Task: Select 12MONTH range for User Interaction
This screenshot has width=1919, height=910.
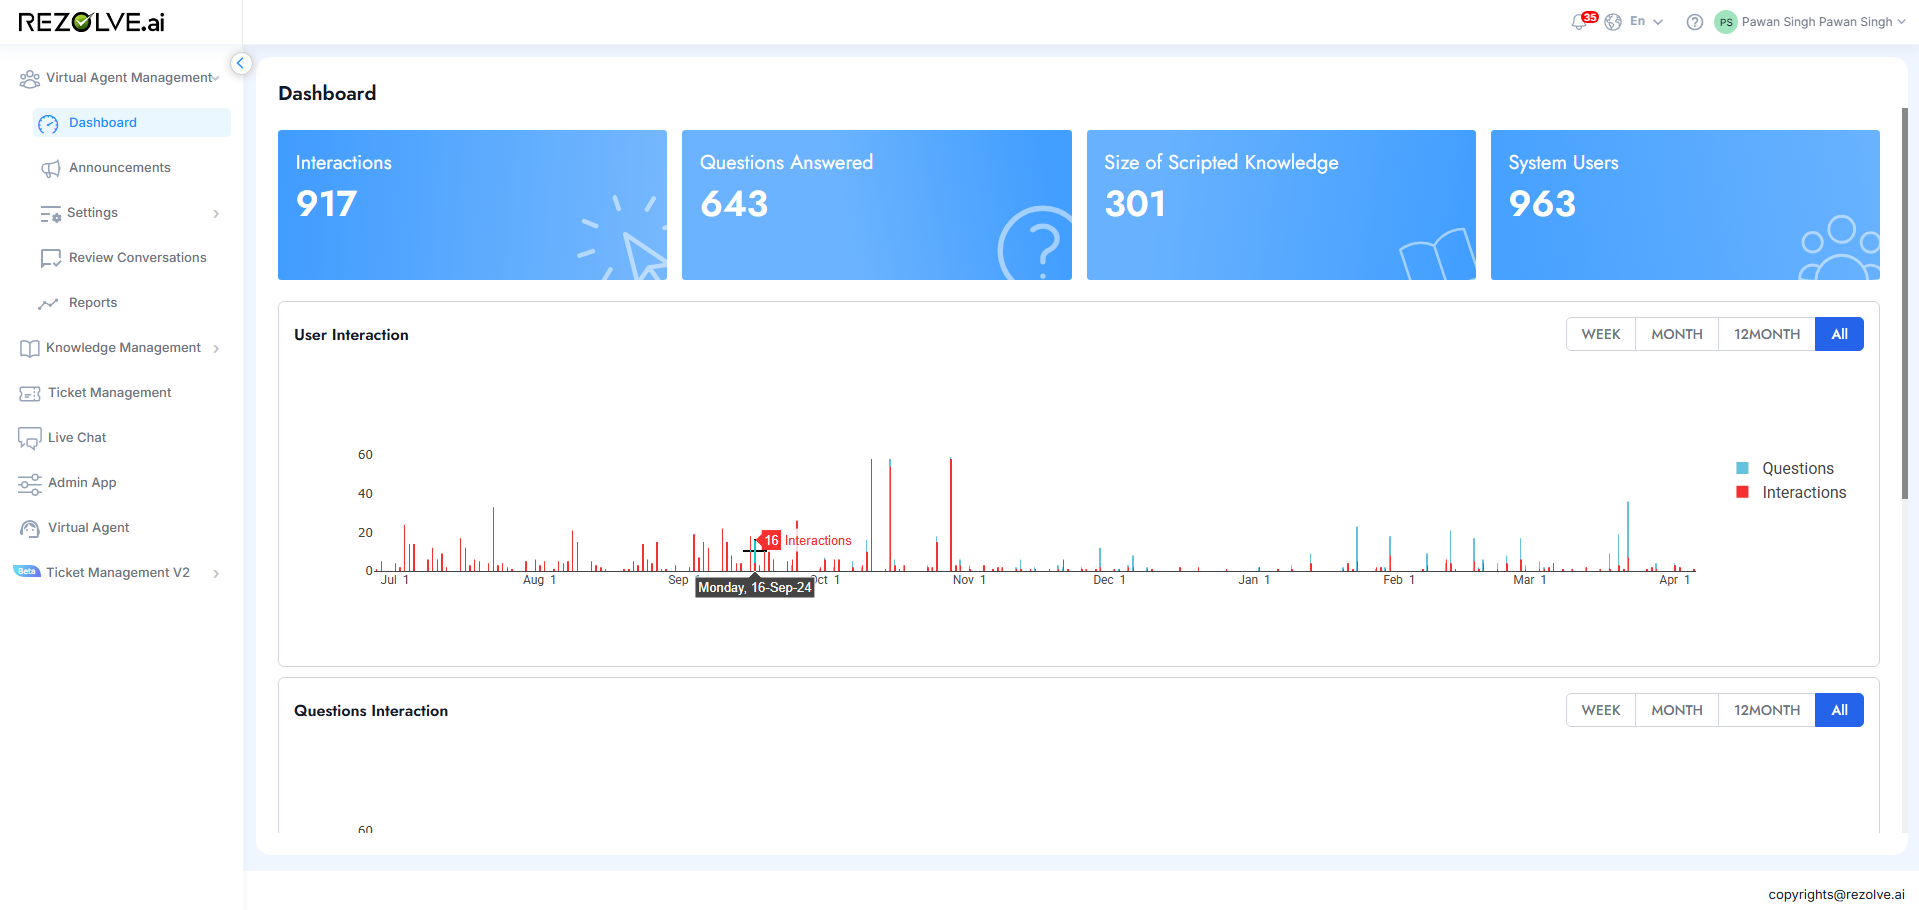Action: [1767, 334]
